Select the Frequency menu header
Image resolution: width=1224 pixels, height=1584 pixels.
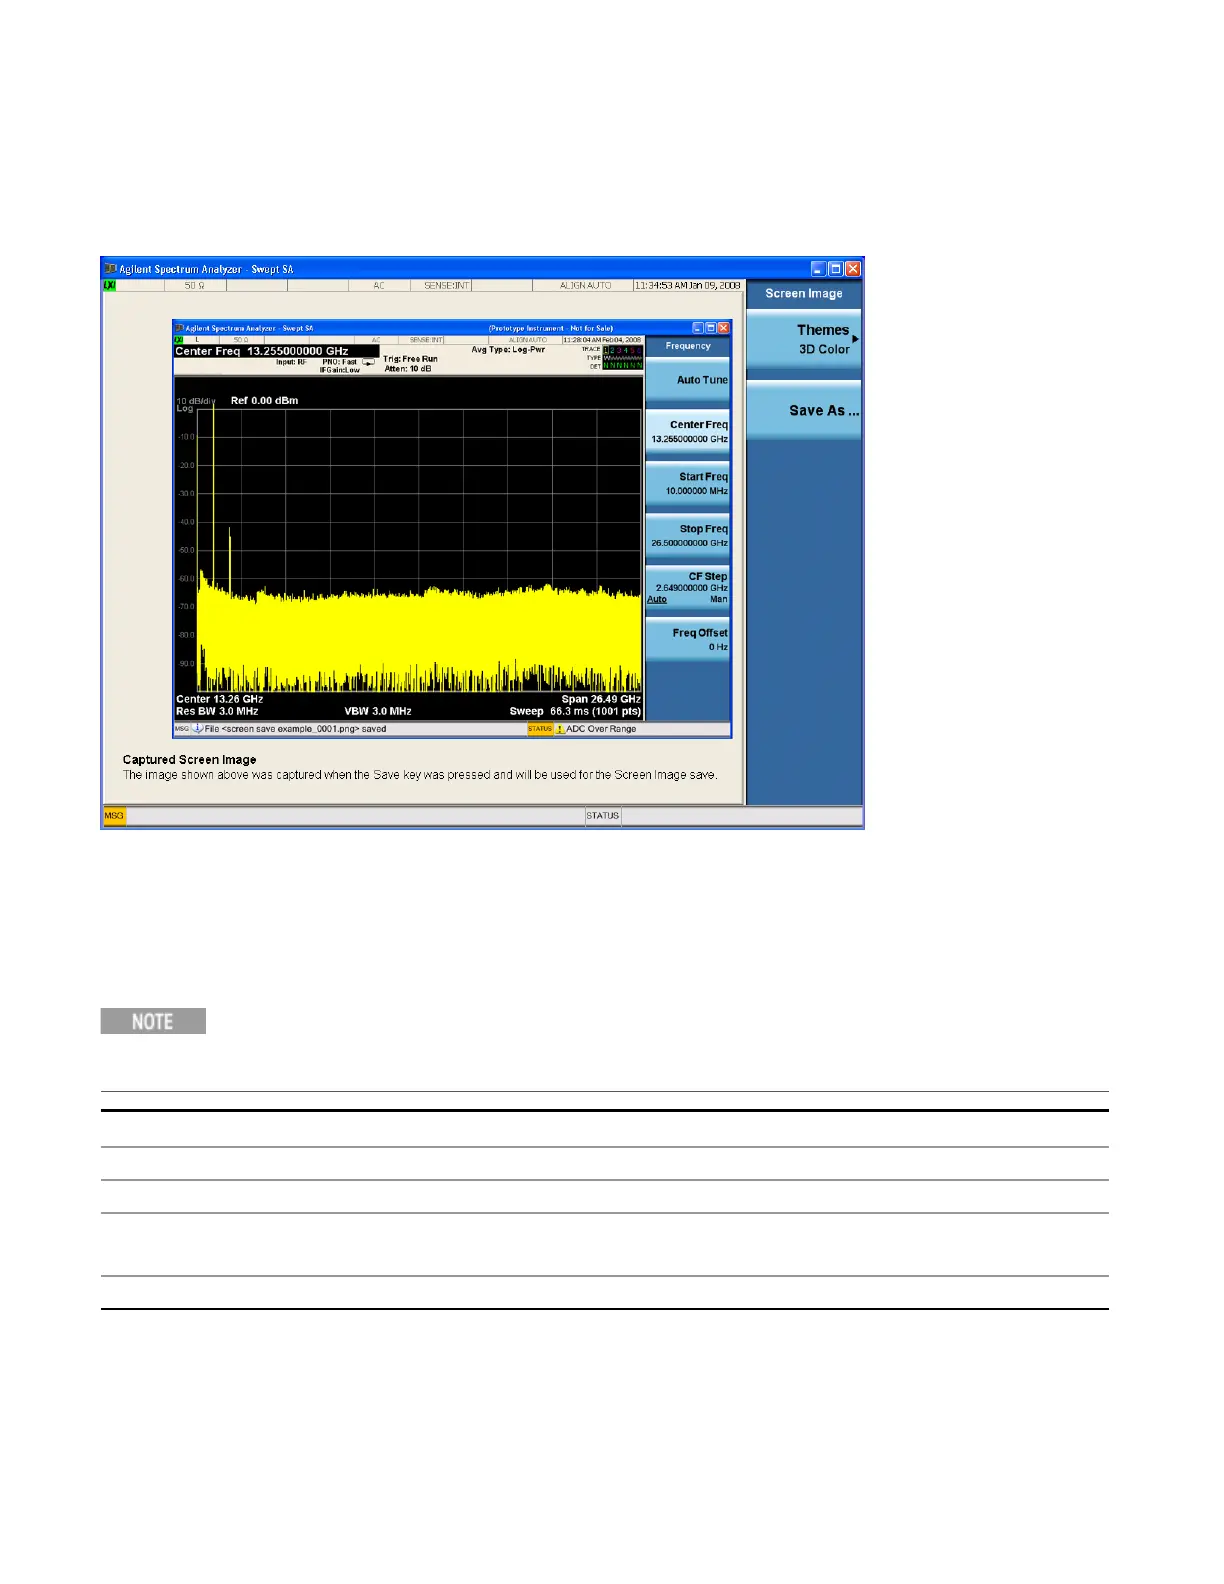click(688, 346)
